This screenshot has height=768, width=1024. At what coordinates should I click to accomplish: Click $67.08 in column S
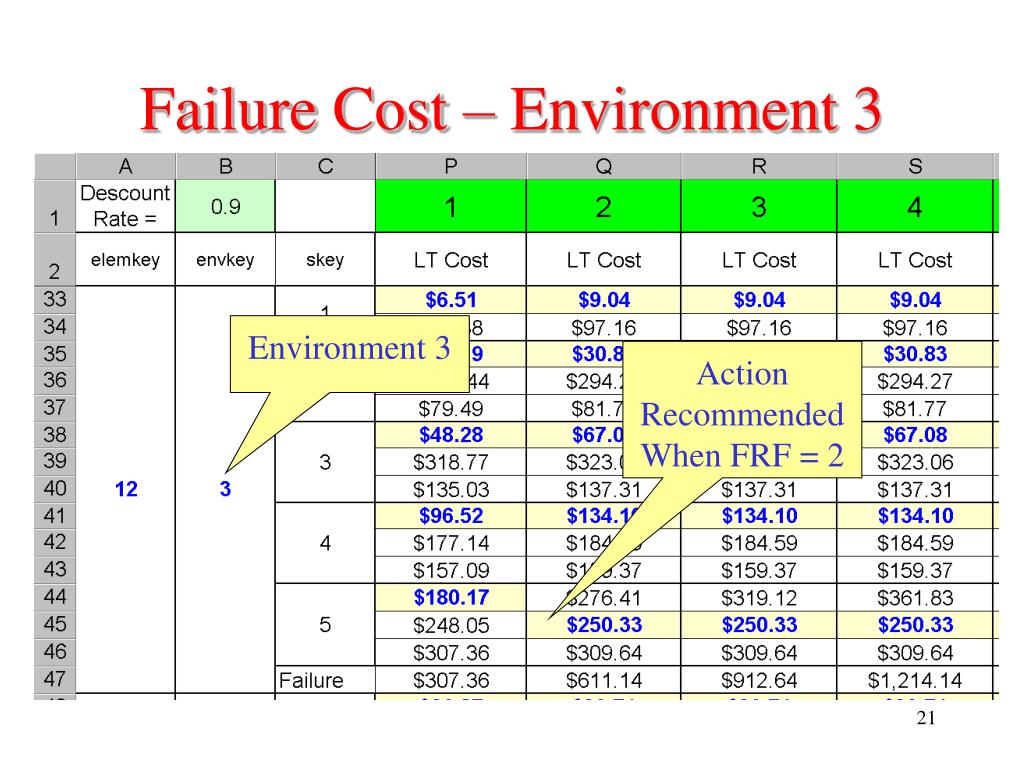915,435
